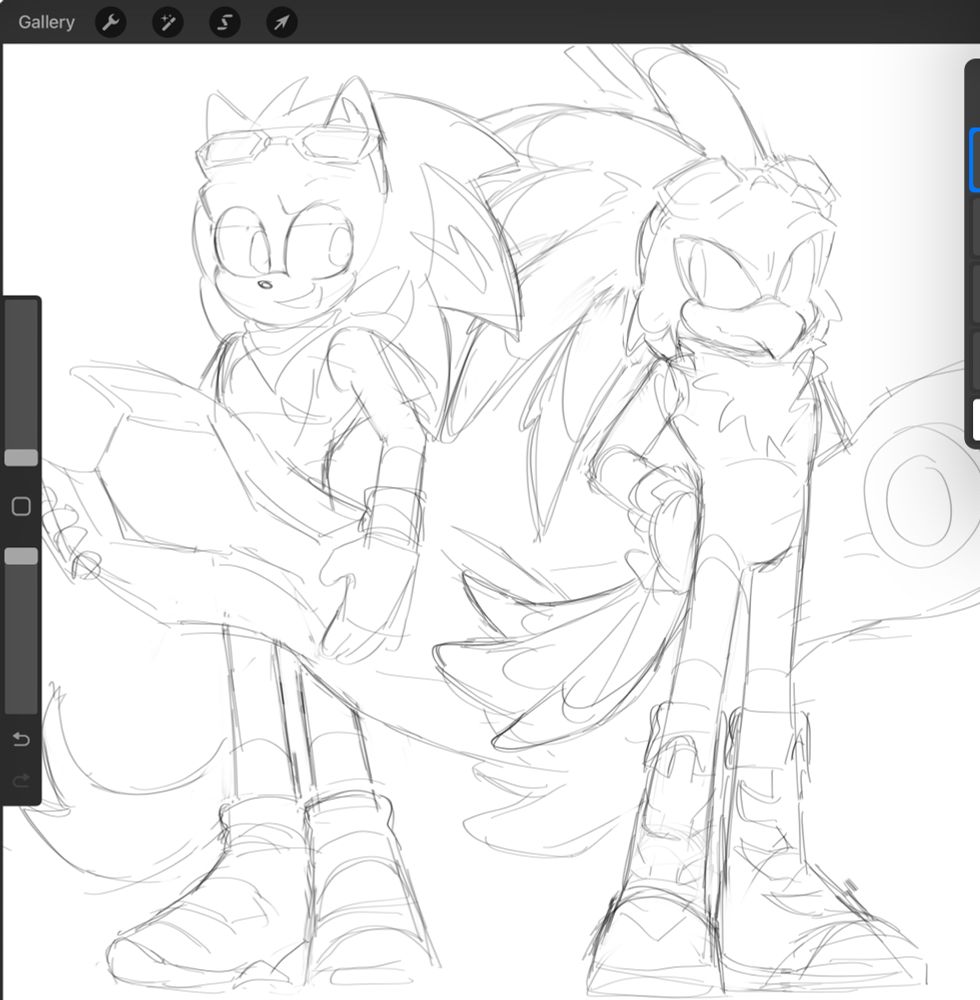Open the Adjustments magic wand menu
Screen dimensions: 980x1000
(x=168, y=22)
